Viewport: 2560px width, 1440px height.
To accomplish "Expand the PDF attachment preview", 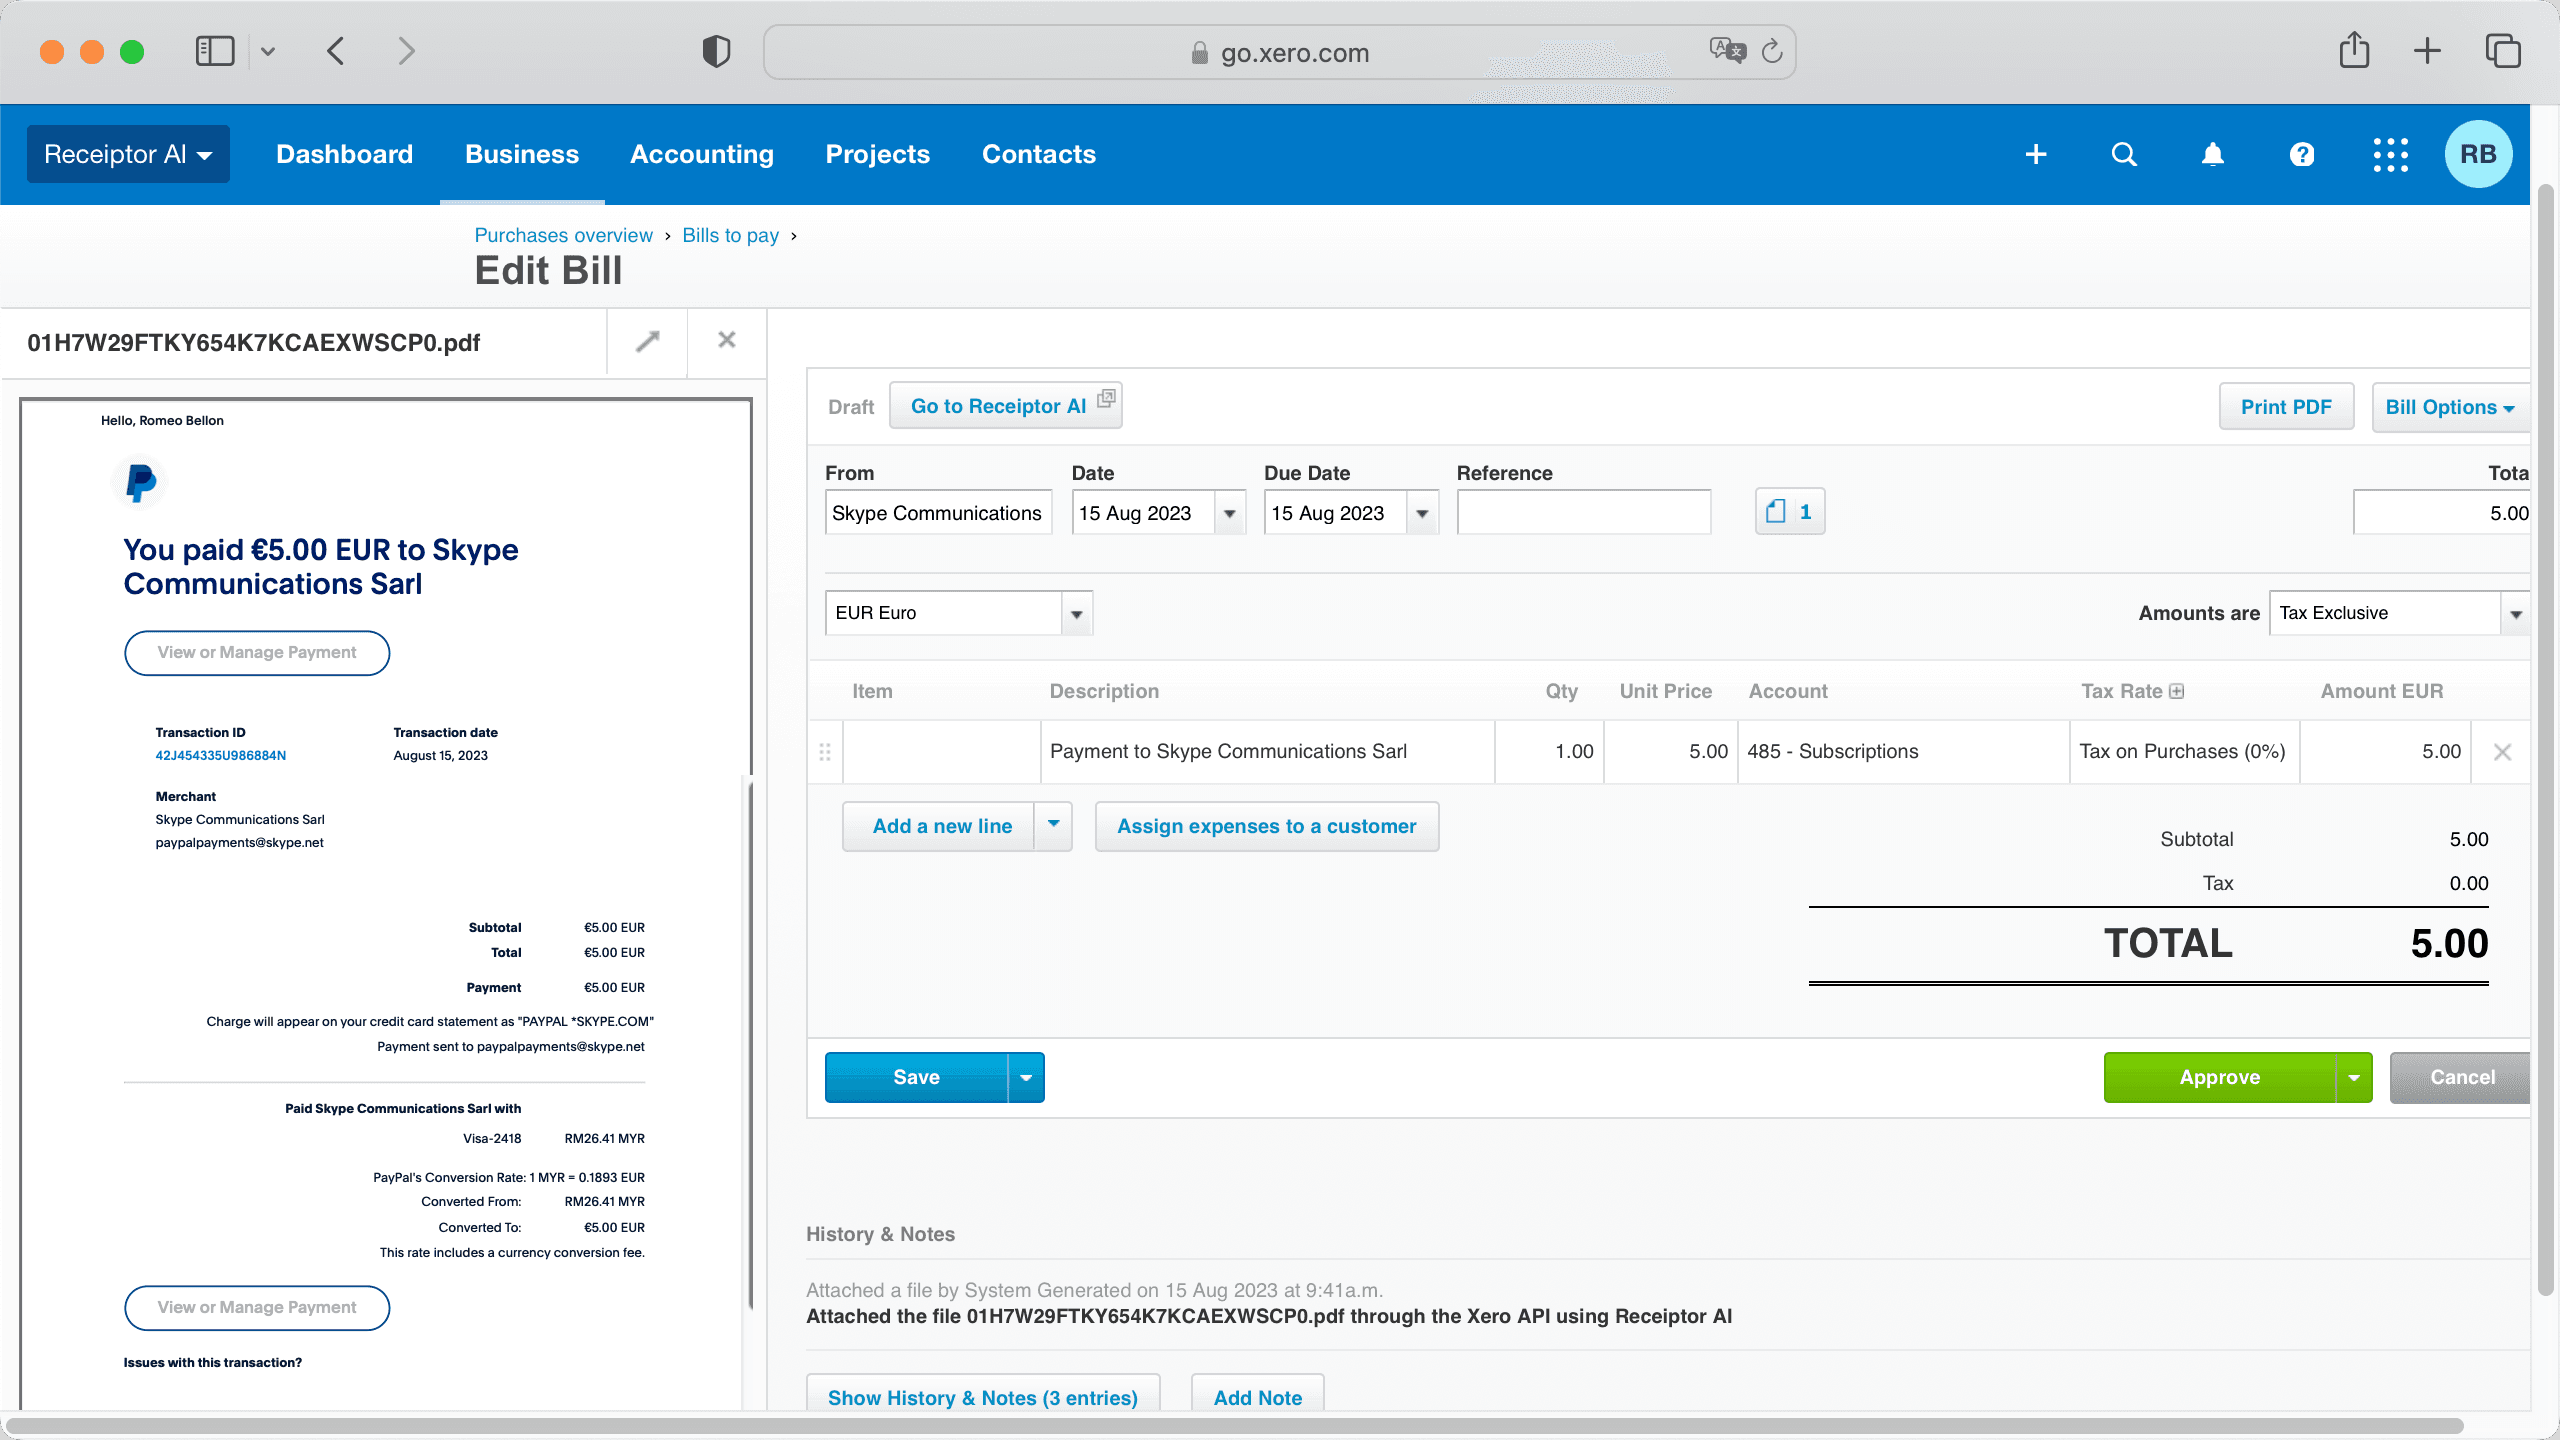I will pyautogui.click(x=647, y=341).
